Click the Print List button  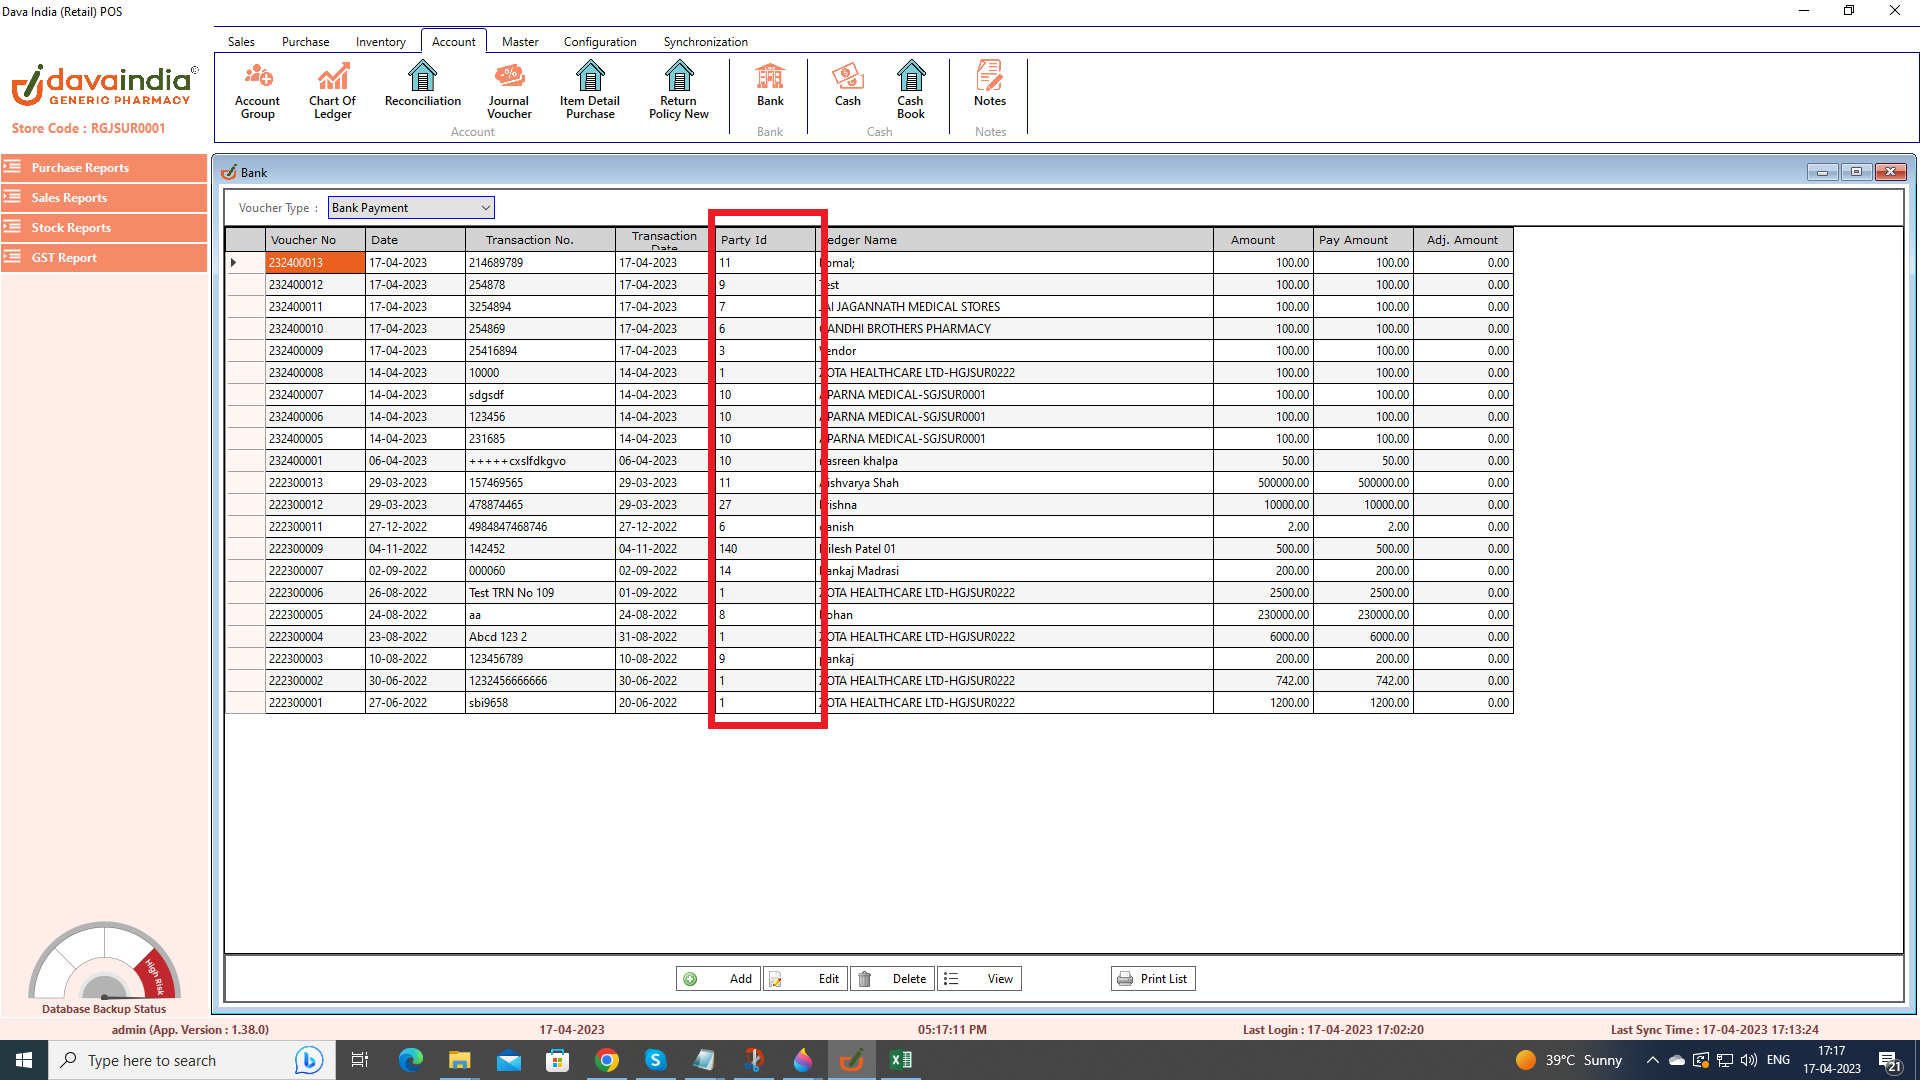click(1153, 979)
